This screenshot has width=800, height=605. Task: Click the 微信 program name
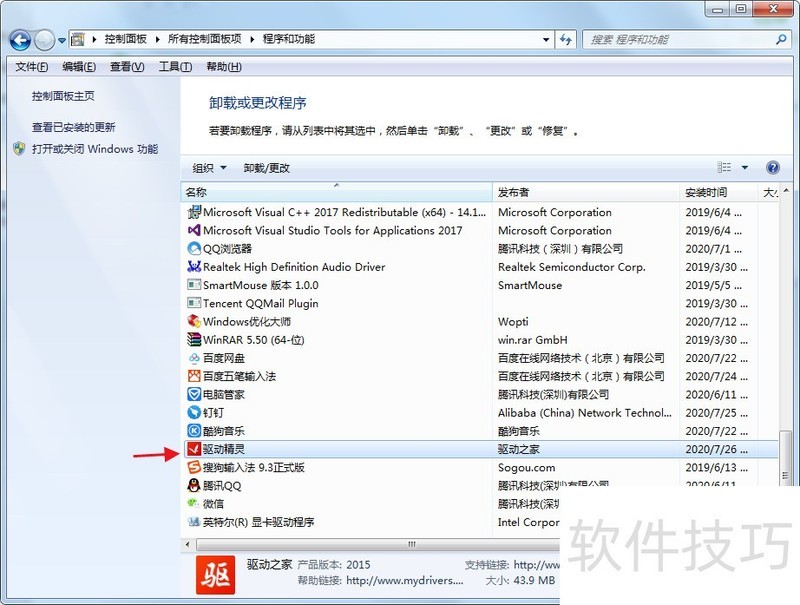click(x=213, y=504)
